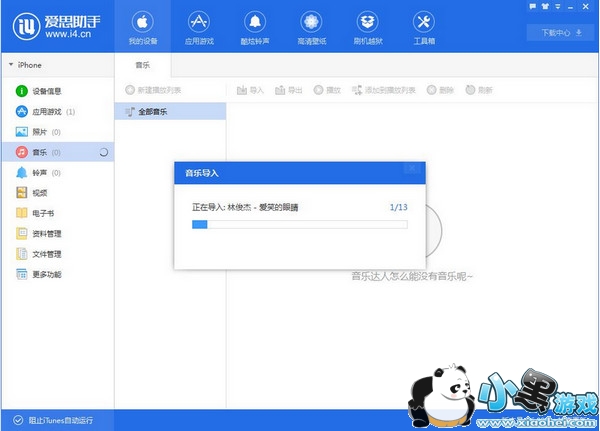Click the film strip video sidebar icon
600x431 pixels.
[x=21, y=193]
